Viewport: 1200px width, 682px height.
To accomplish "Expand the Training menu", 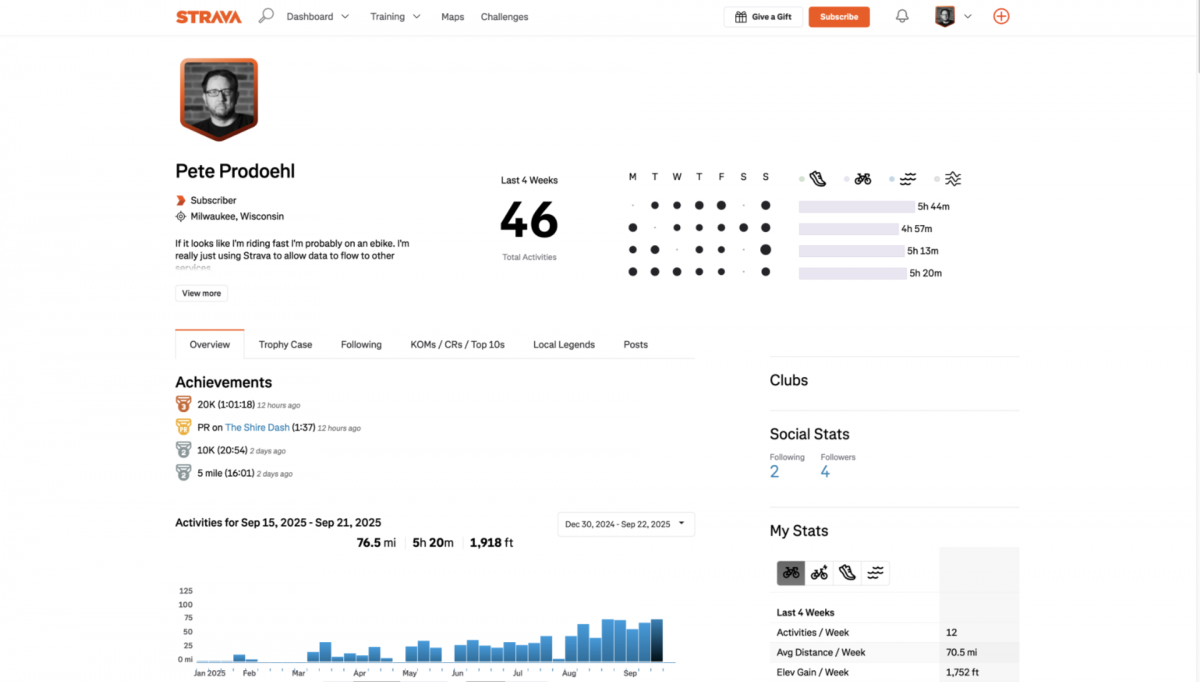I will (395, 17).
